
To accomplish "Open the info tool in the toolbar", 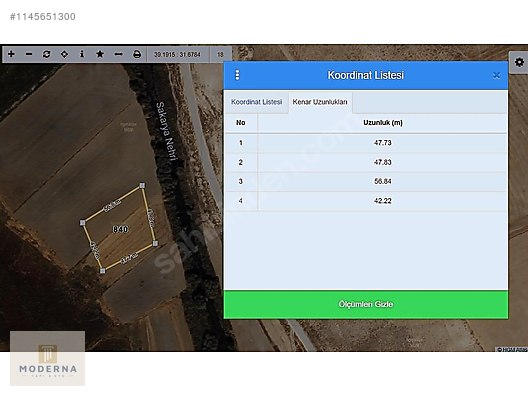I will point(82,54).
